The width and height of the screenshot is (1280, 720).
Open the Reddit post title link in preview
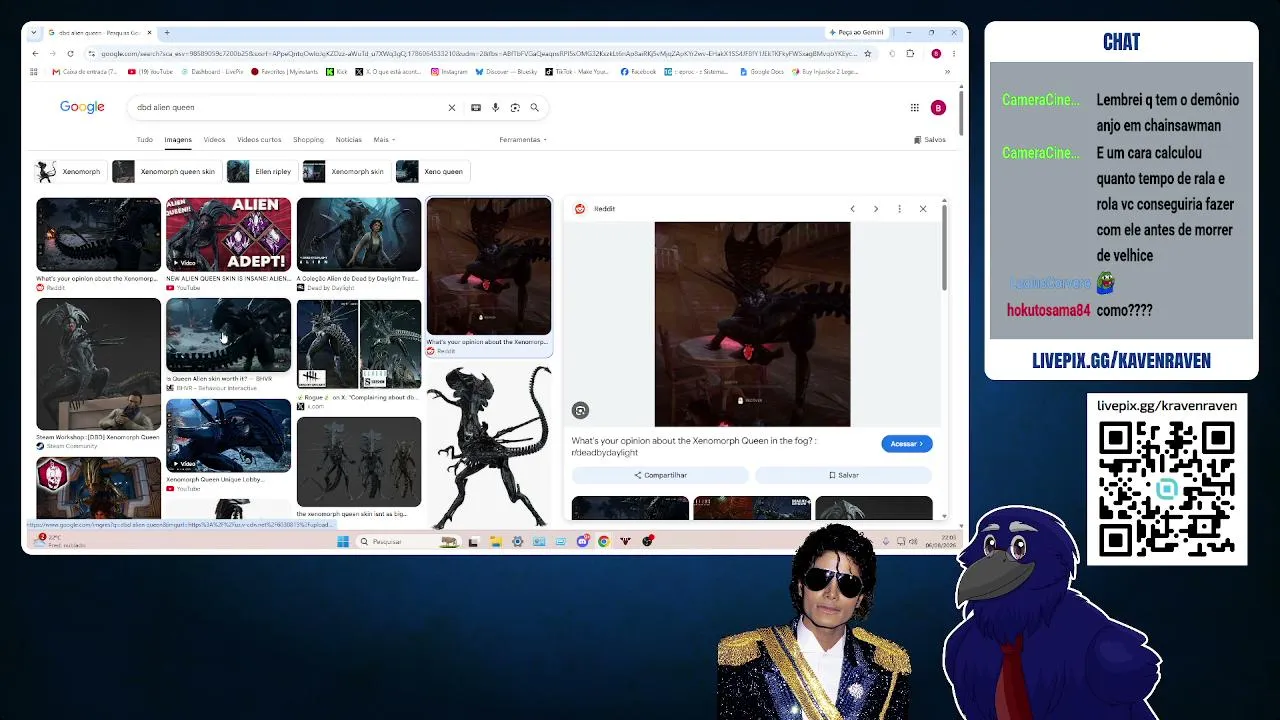(694, 446)
